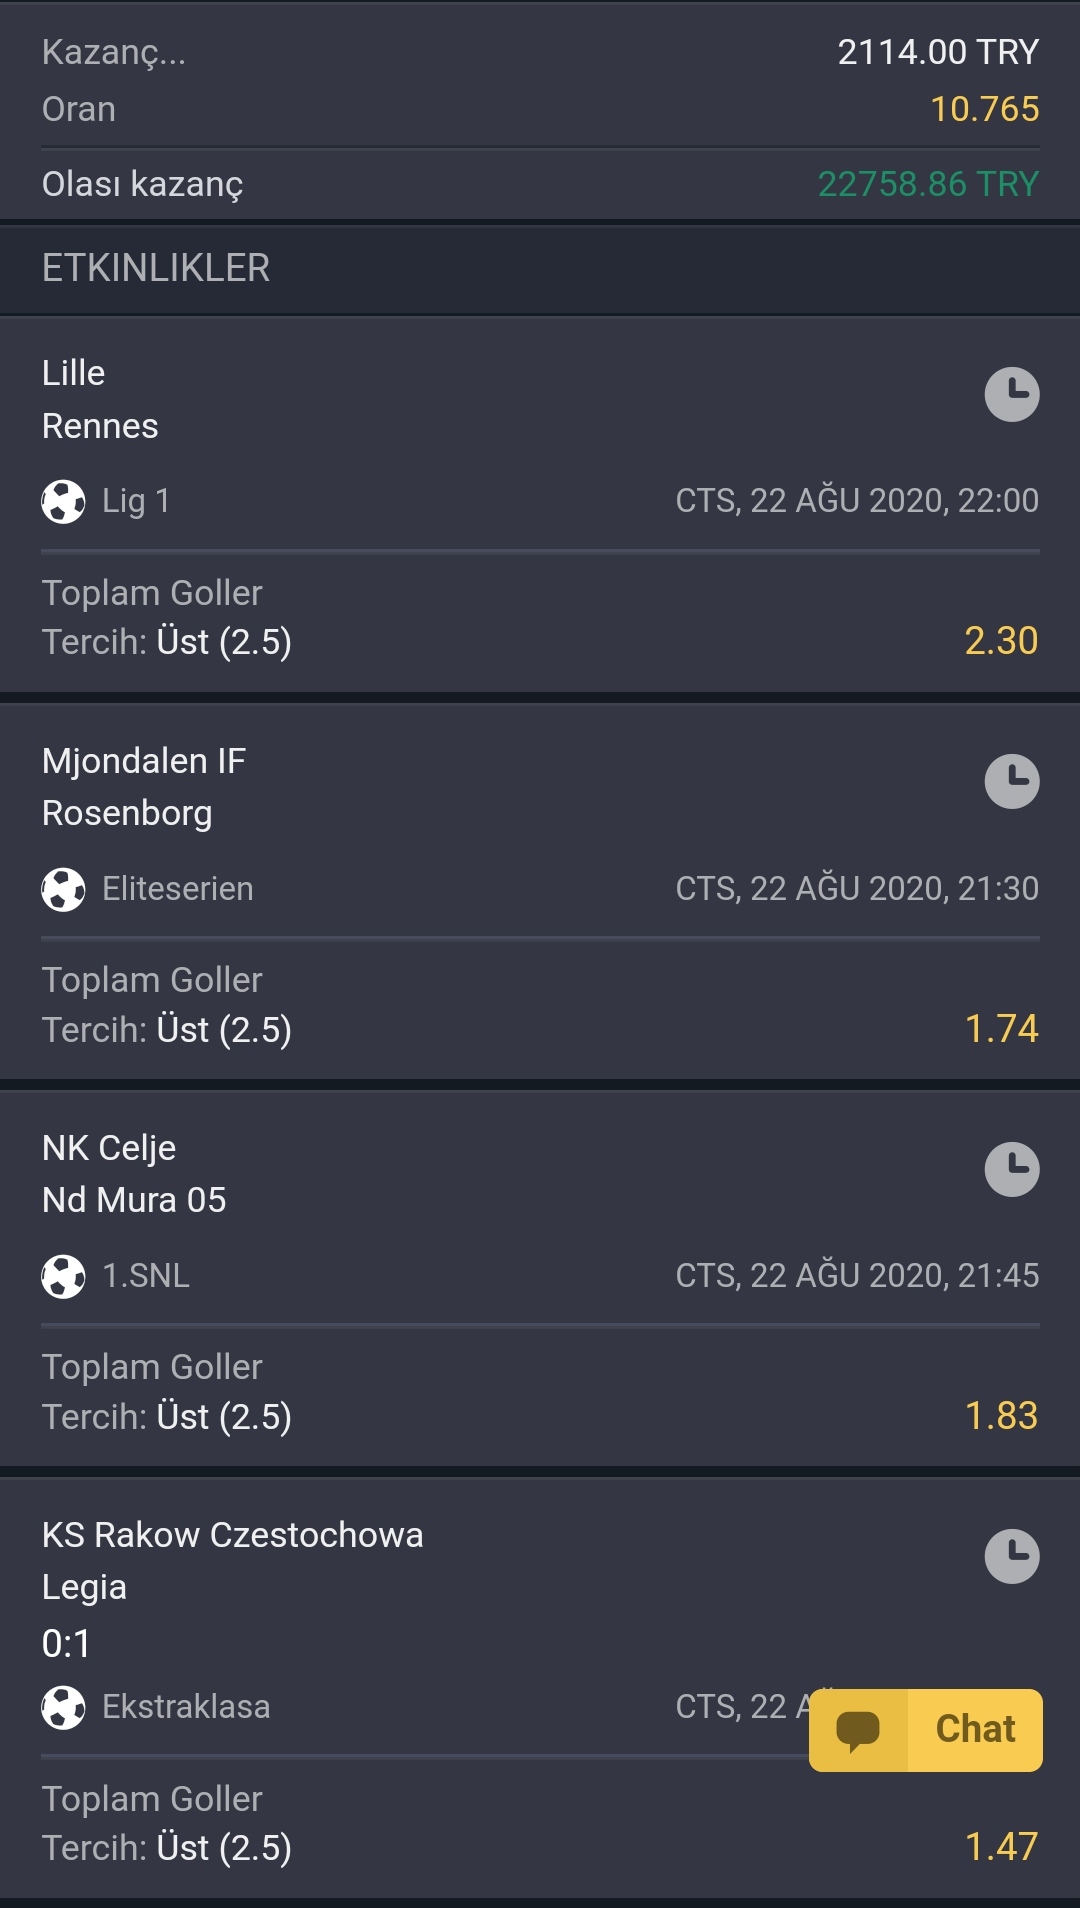Tap the soccer ball icon beside Ekstraklasa
1080x1908 pixels.
[63, 1707]
